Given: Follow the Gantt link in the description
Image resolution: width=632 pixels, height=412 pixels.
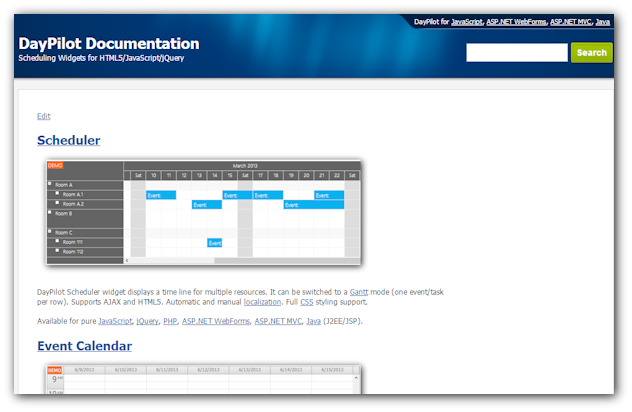Looking at the screenshot, I should (x=359, y=292).
